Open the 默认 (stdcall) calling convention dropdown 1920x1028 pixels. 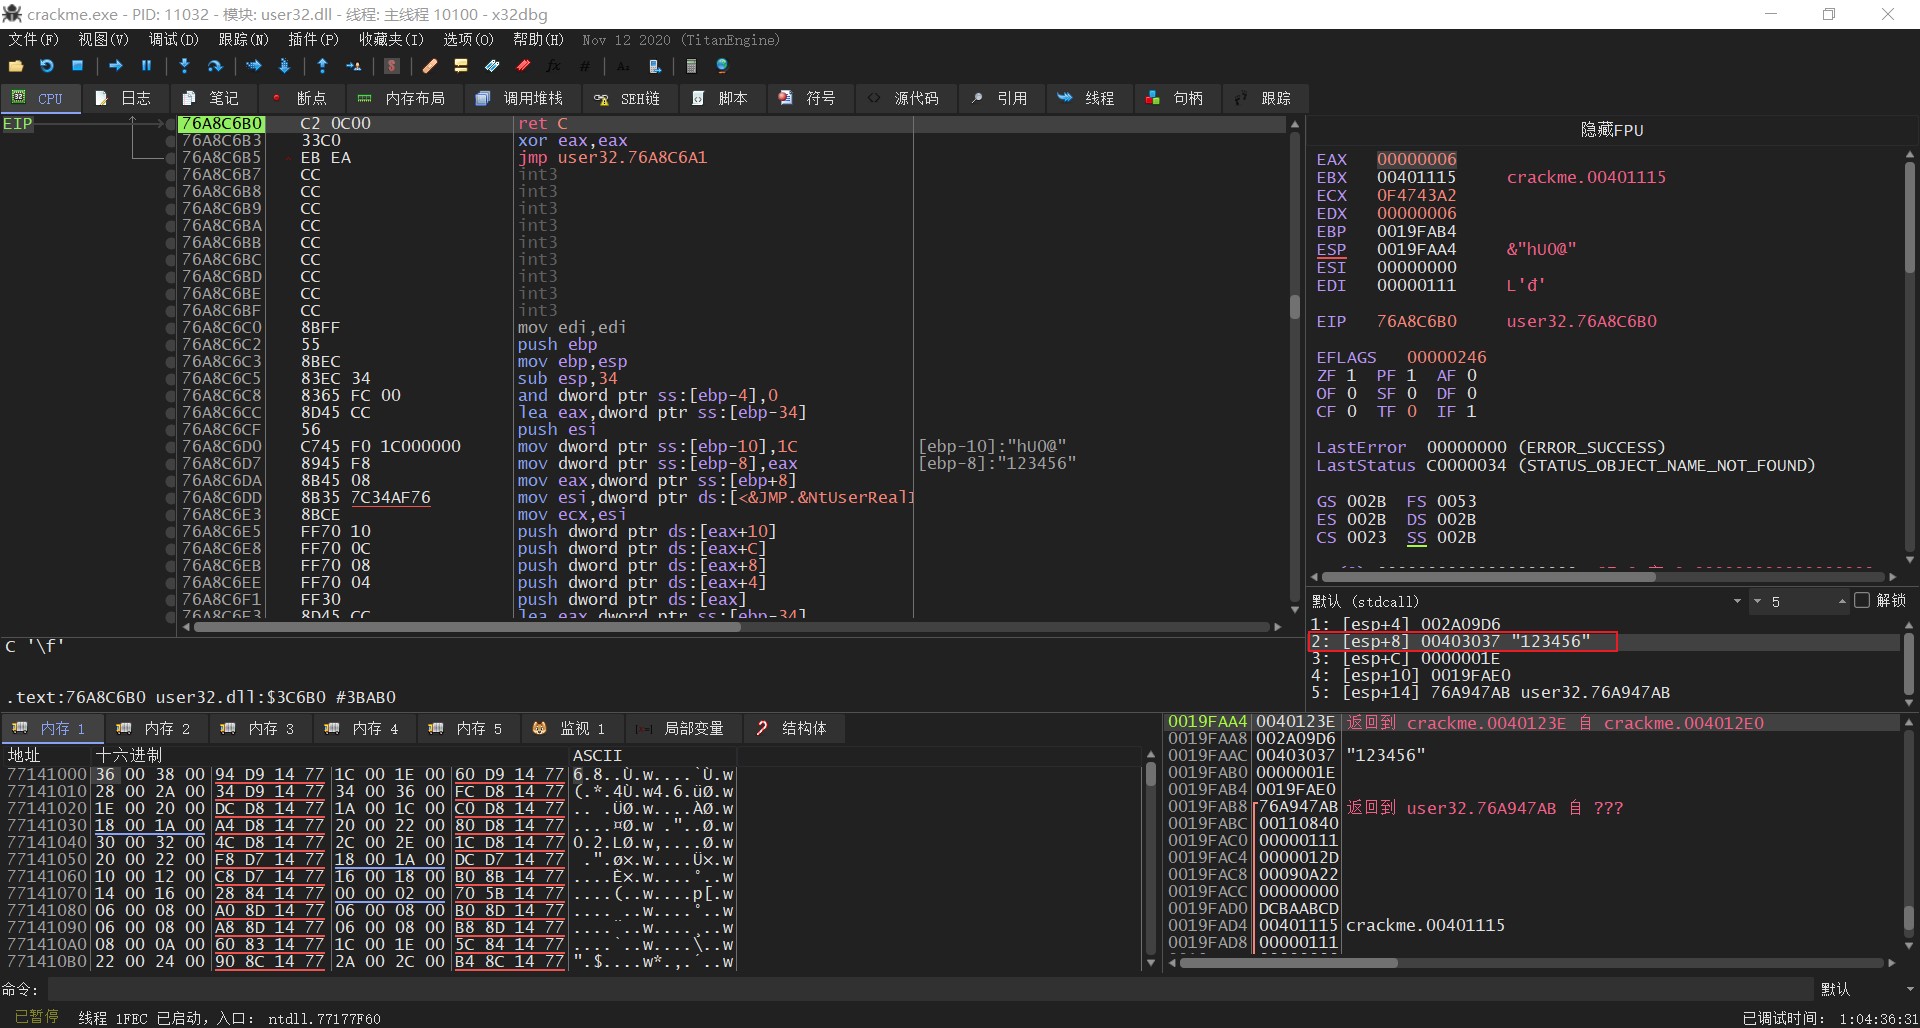point(1737,601)
